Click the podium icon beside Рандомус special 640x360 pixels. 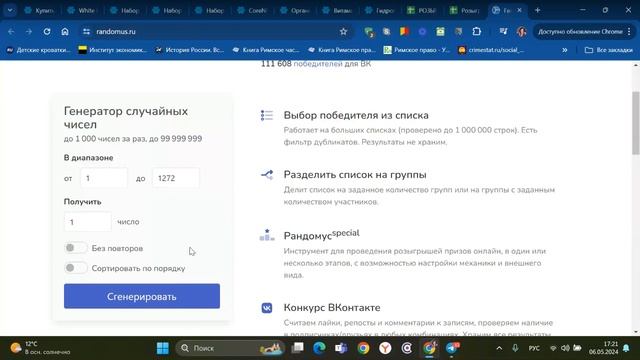(267, 235)
